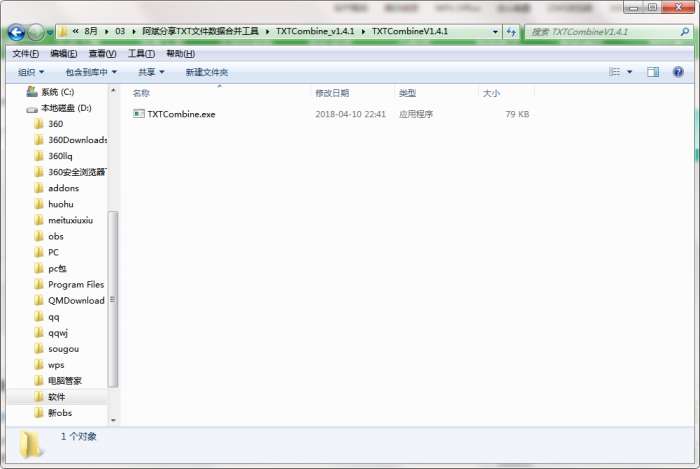Click the Program Files folder icon
Screen dimensions: 700x469
39,285
